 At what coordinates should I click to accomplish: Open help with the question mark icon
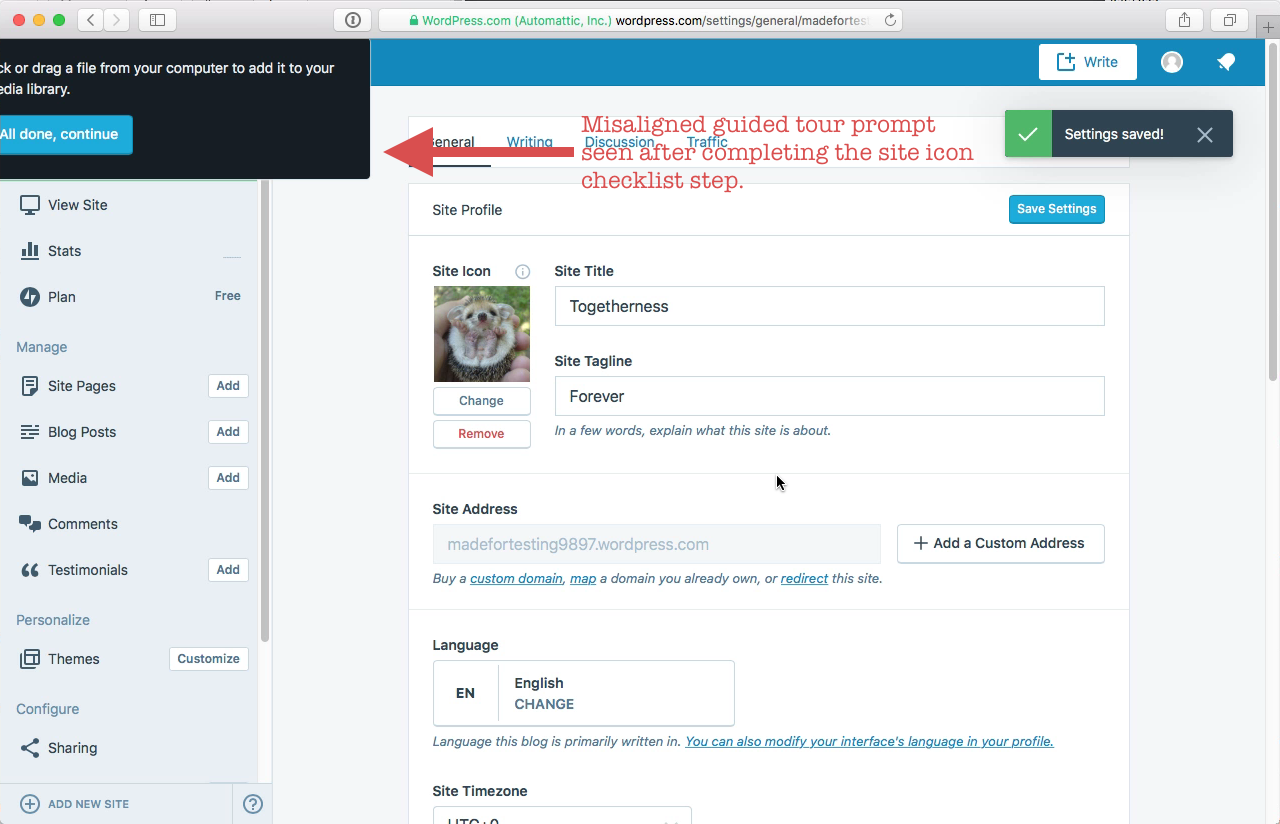[x=253, y=804]
